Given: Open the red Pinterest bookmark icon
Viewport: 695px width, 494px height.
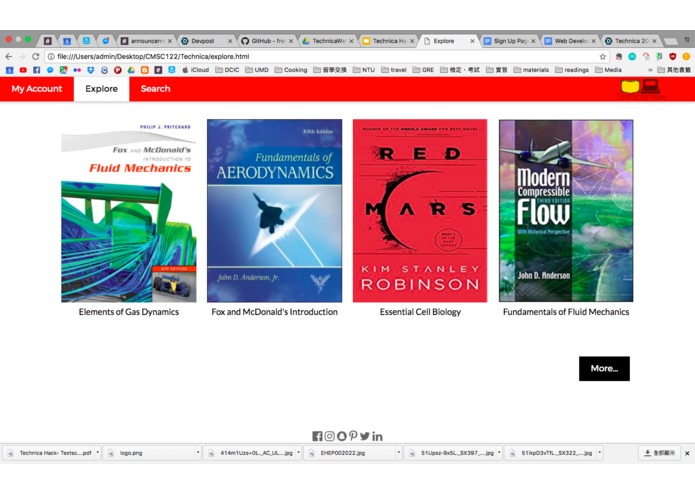Looking at the screenshot, I should [118, 70].
